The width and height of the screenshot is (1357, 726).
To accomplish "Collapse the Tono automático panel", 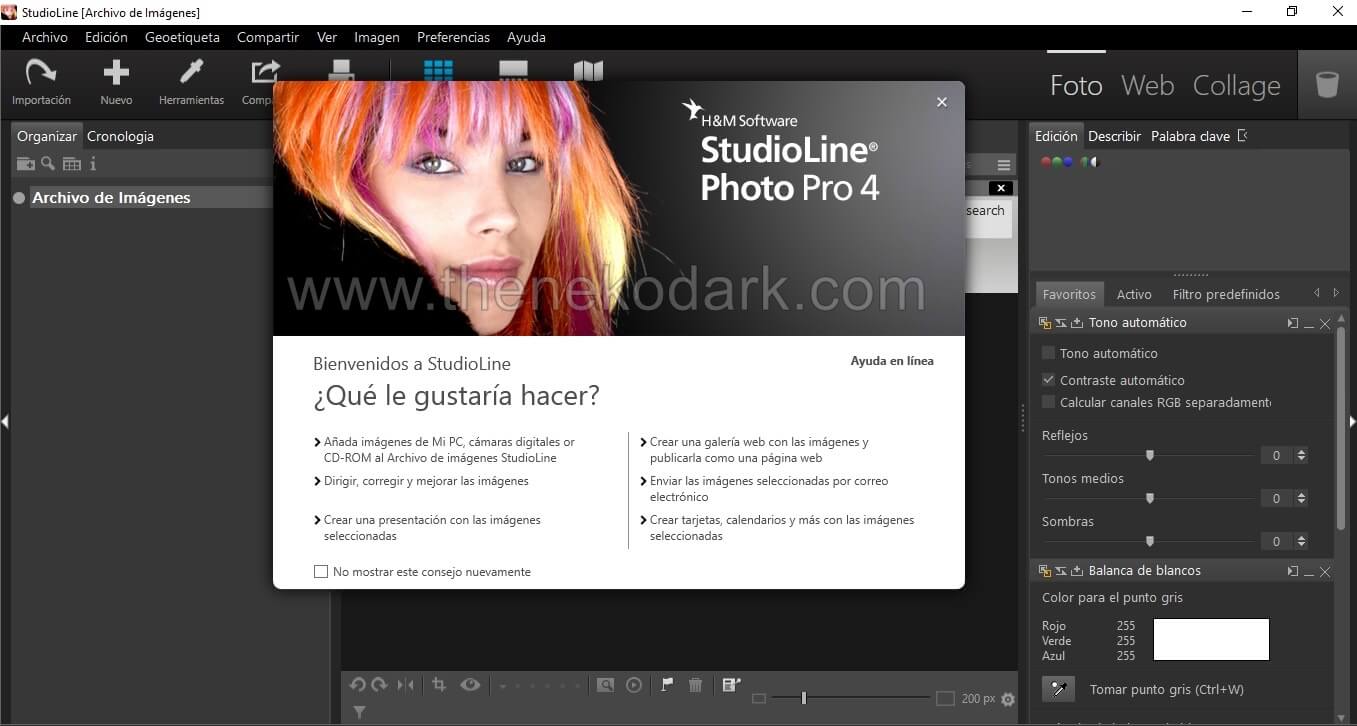I will click(1309, 324).
